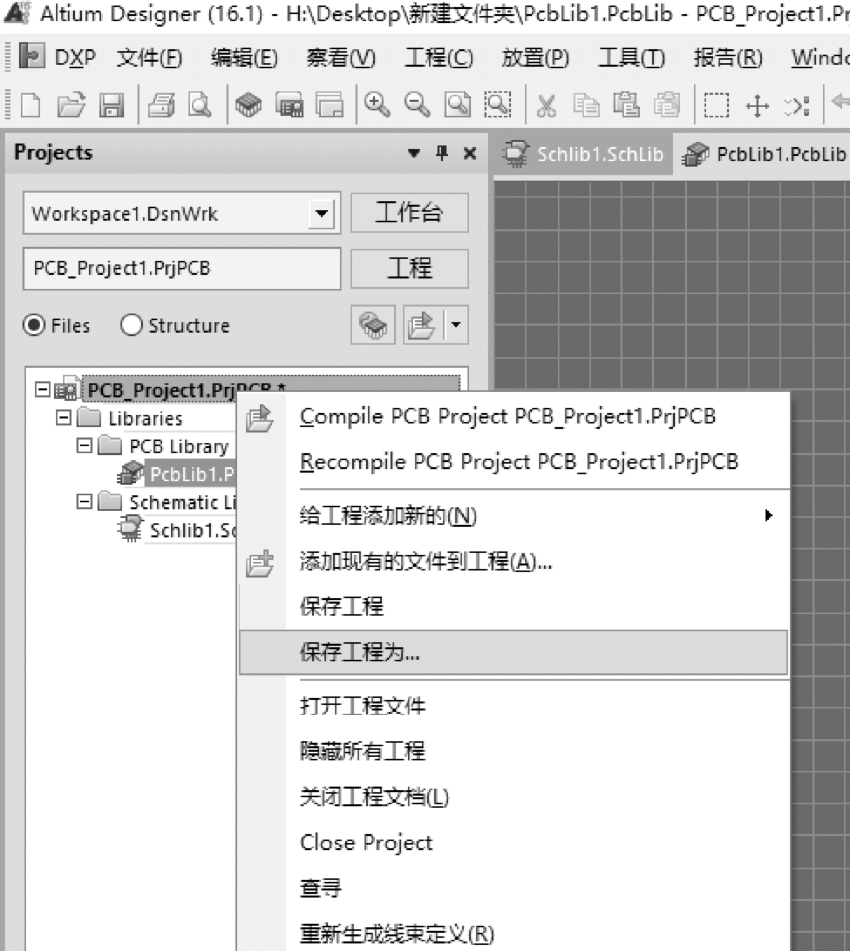Select the Files radio button
Viewport: 850px width, 951px height.
34,325
